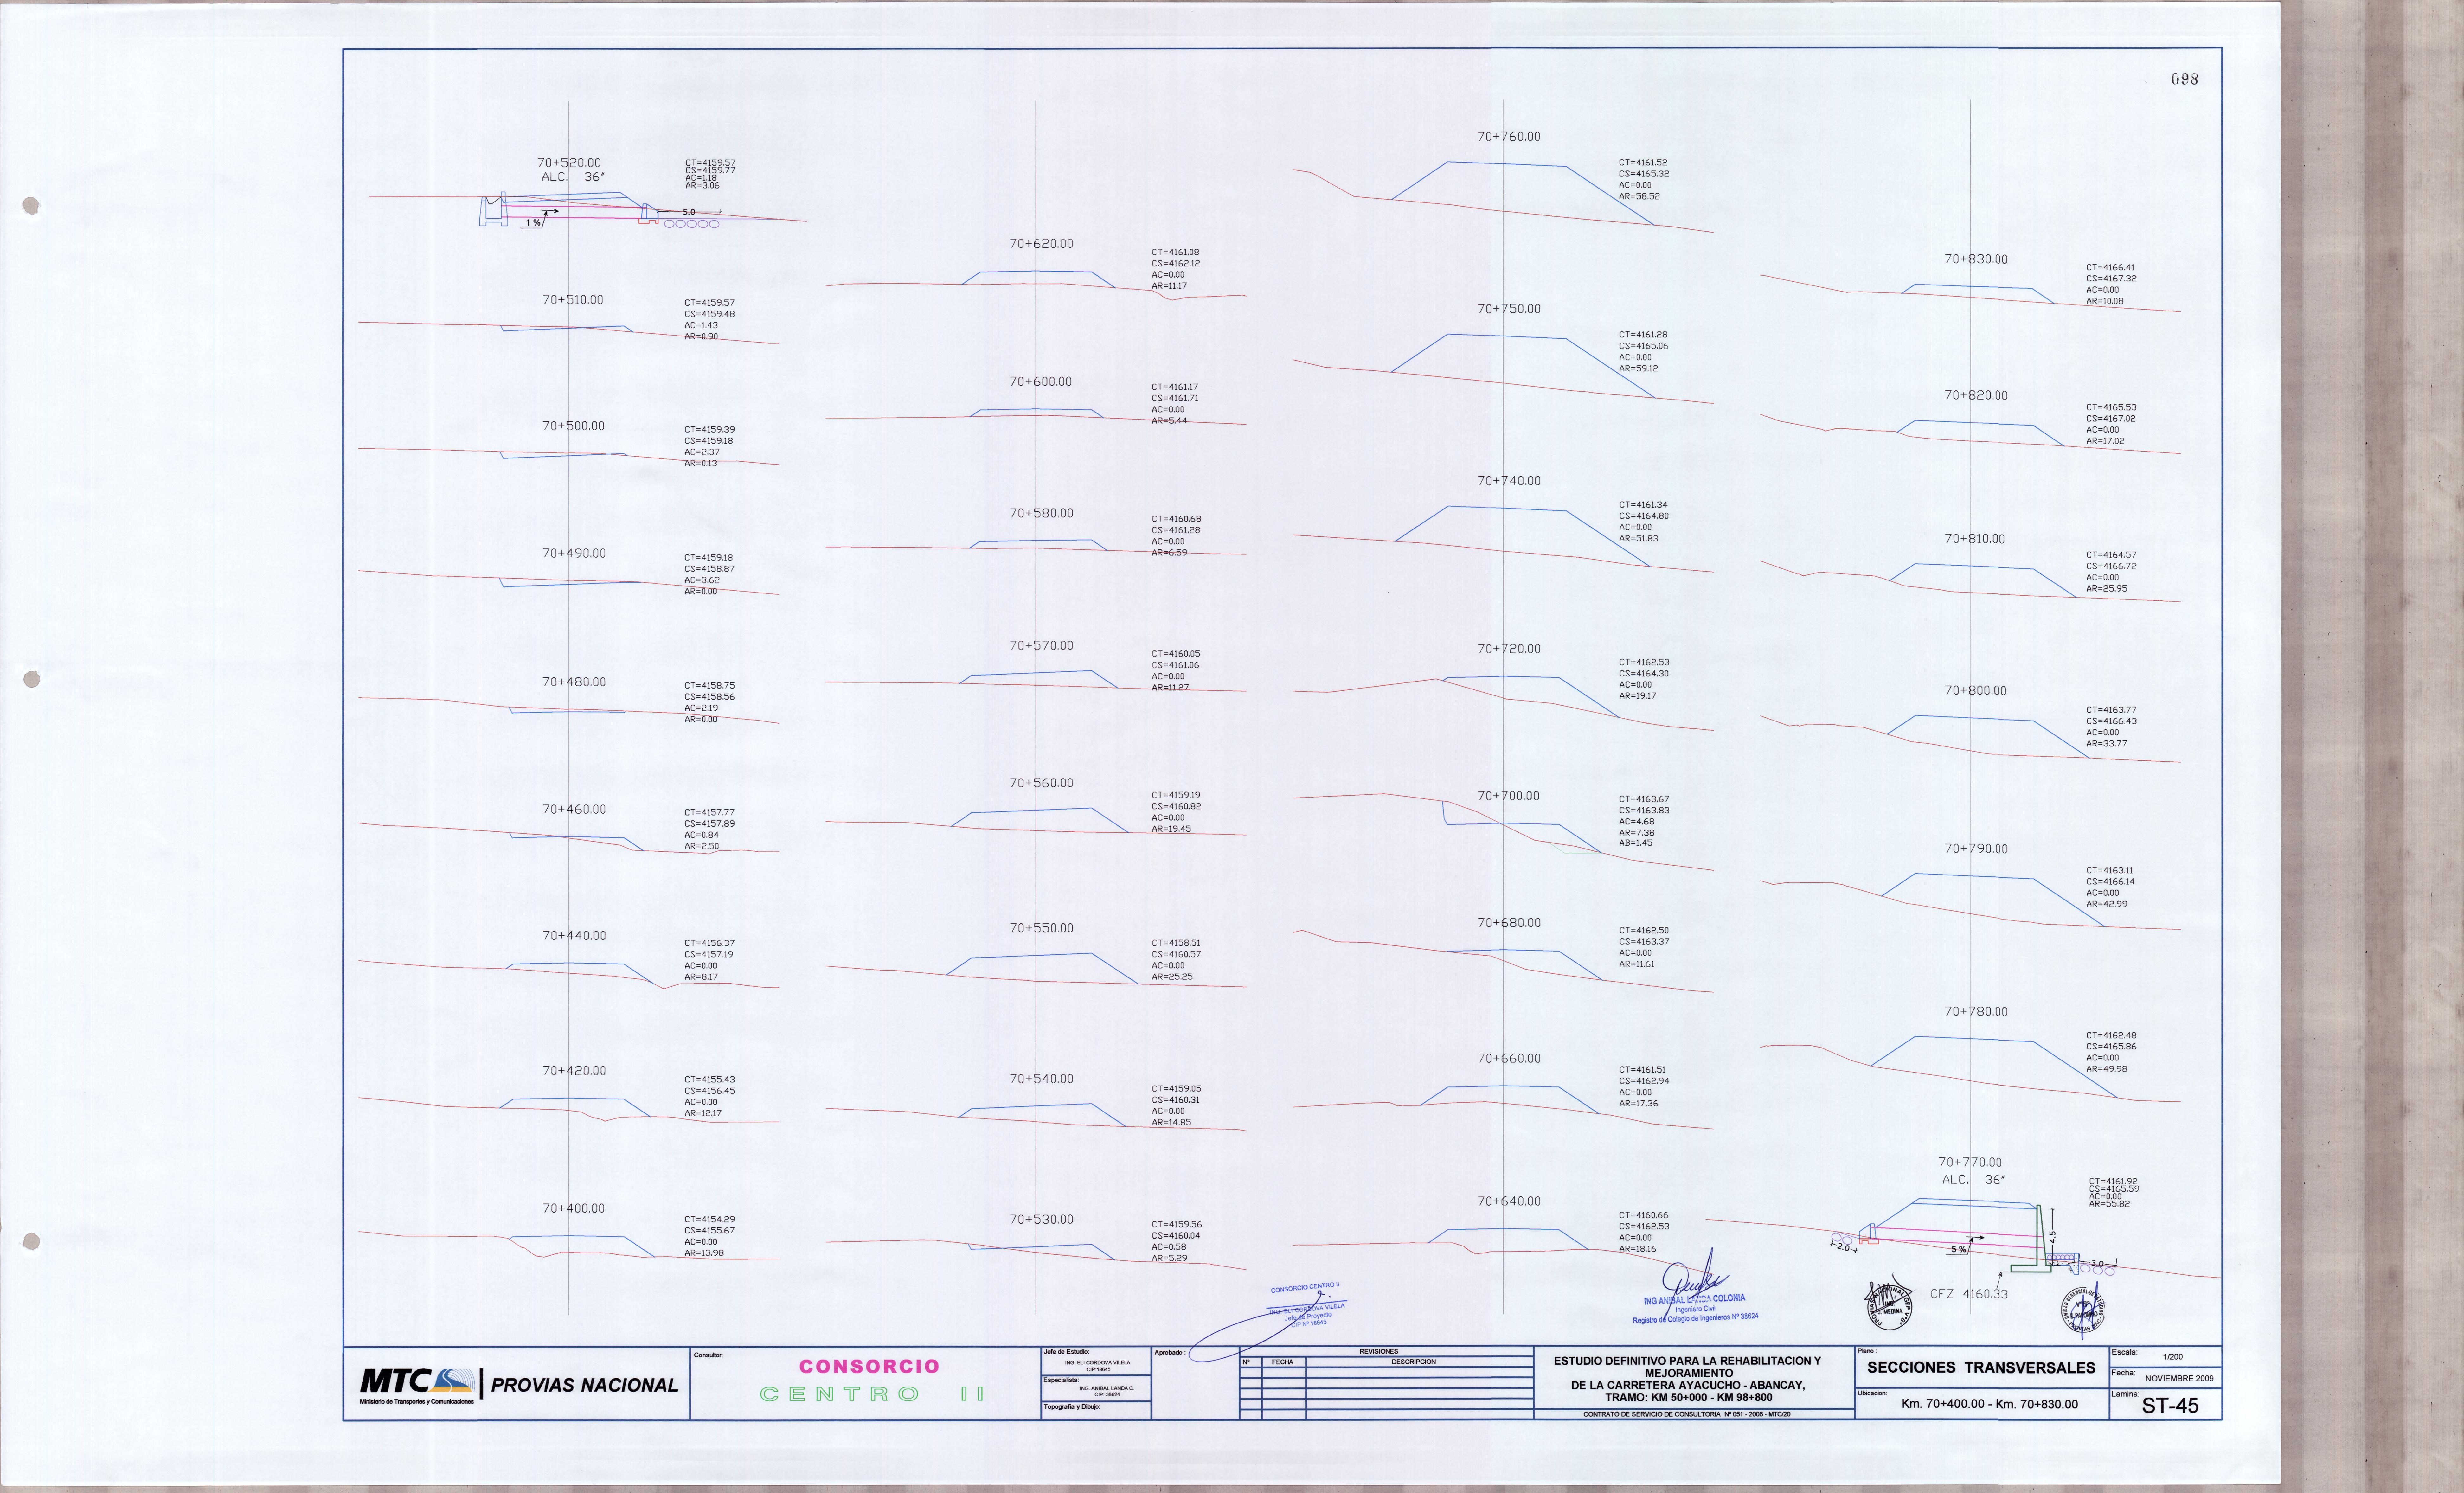Select the pink CONSORCIO heading
This screenshot has width=2464, height=1493.
coord(869,1366)
